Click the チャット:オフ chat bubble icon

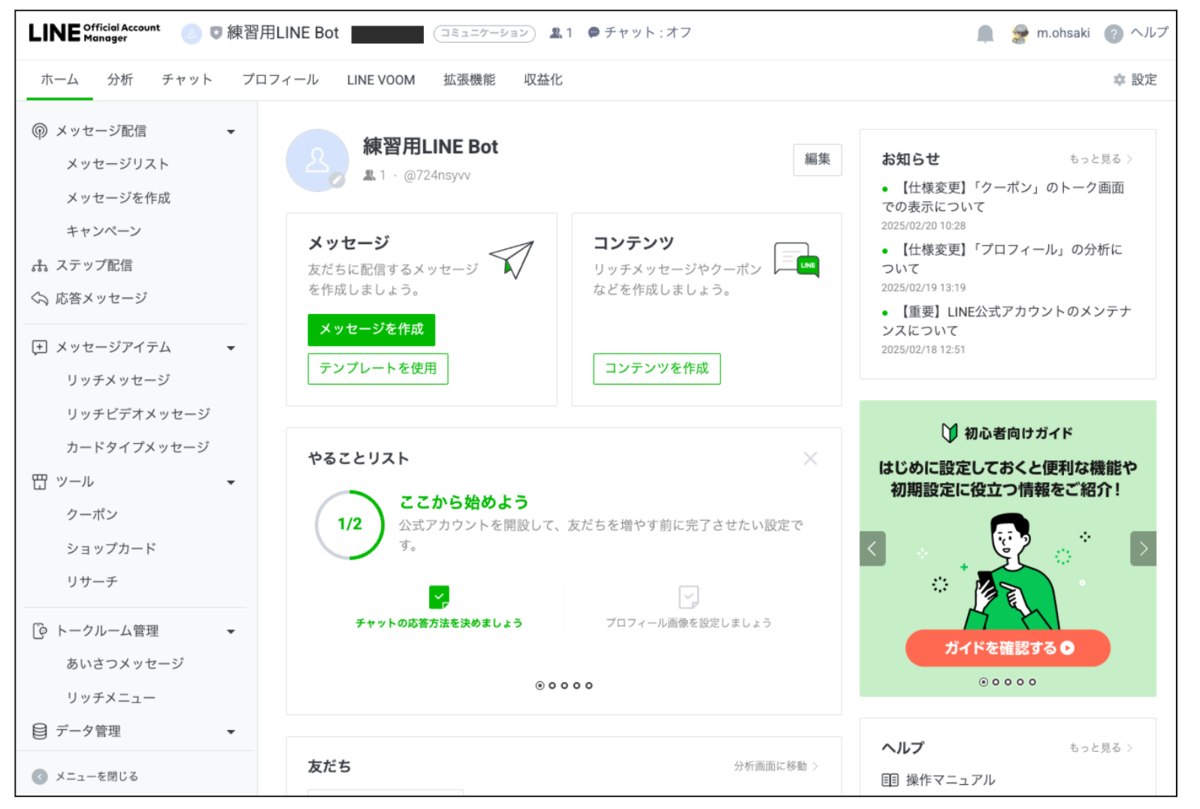pos(594,33)
